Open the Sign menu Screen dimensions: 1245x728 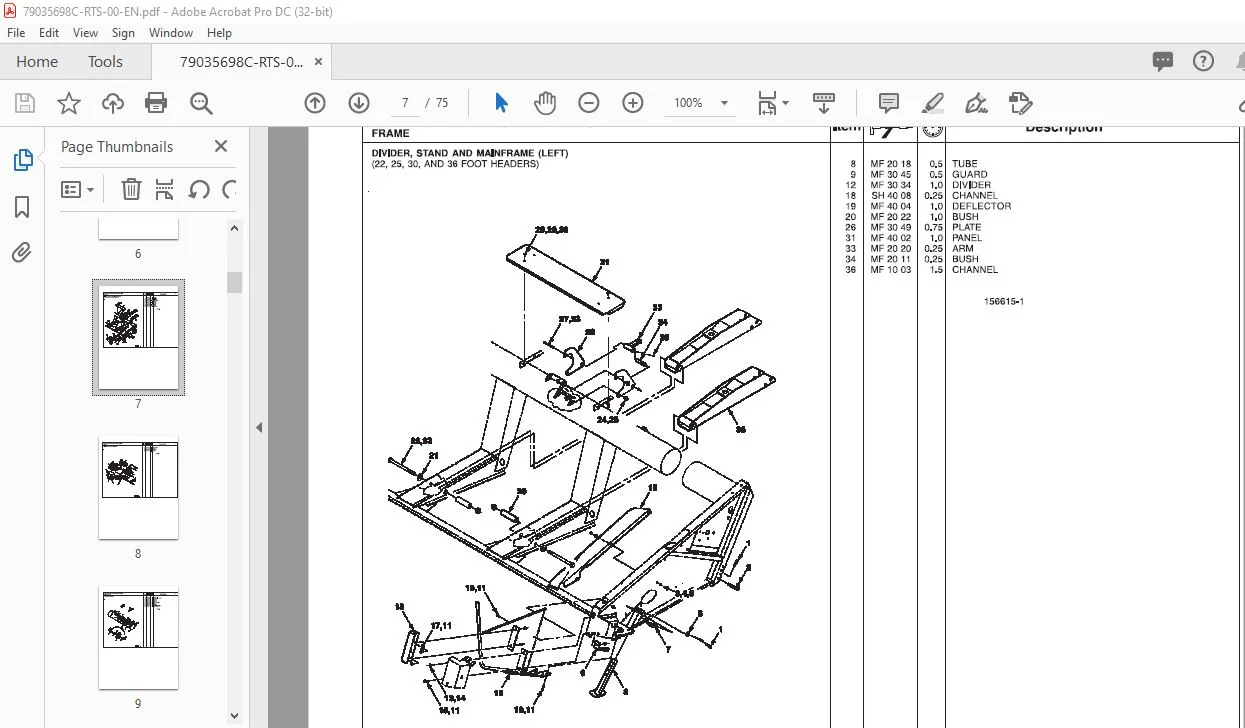click(123, 33)
